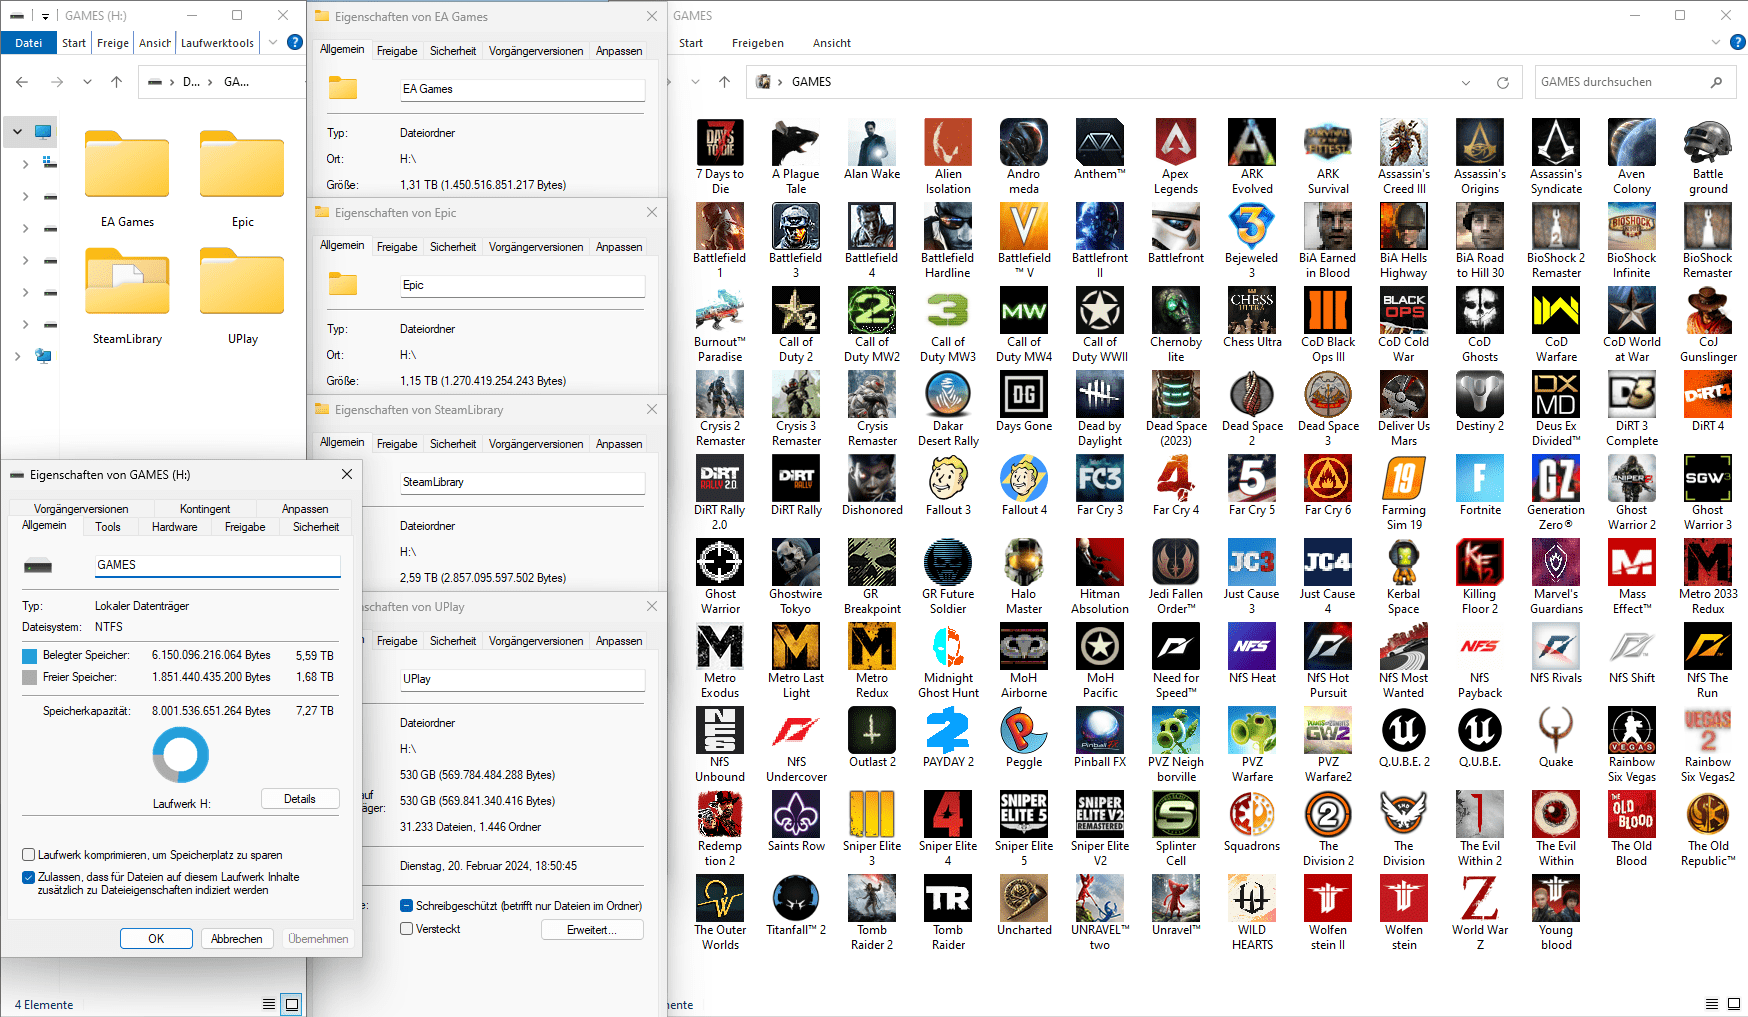Screen dimensions: 1748x1017
Task: Select the PAYDAY 2 icon
Action: point(948,738)
